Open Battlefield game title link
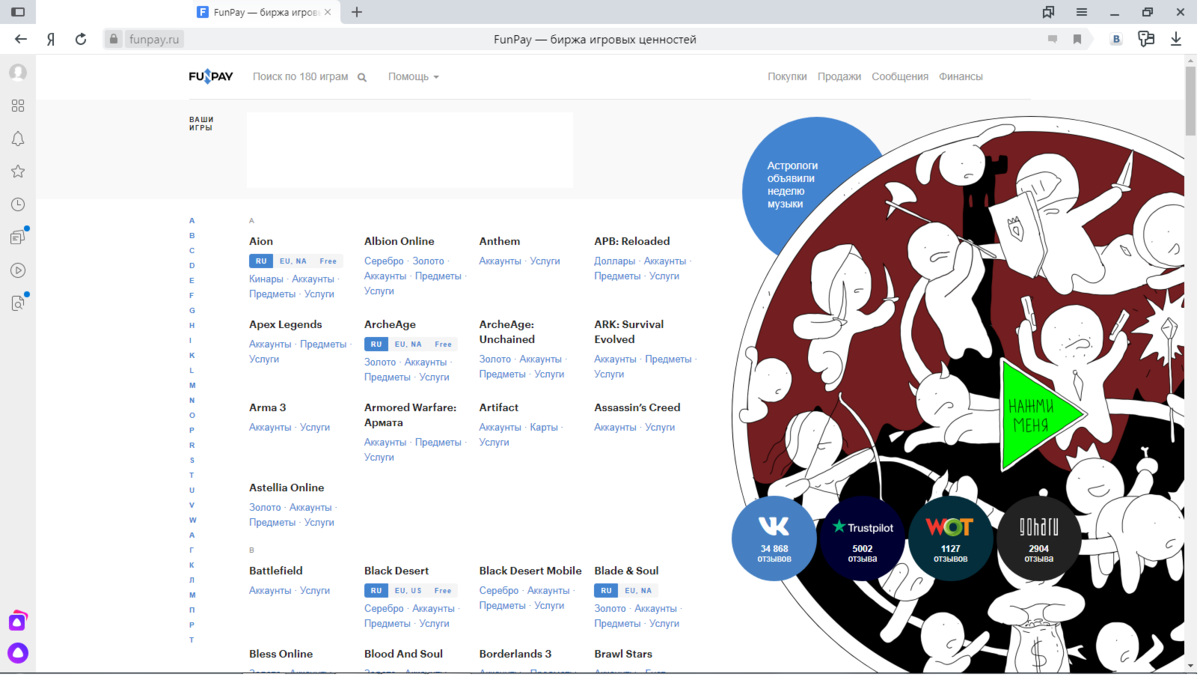This screenshot has height=680, width=1200. [x=276, y=570]
